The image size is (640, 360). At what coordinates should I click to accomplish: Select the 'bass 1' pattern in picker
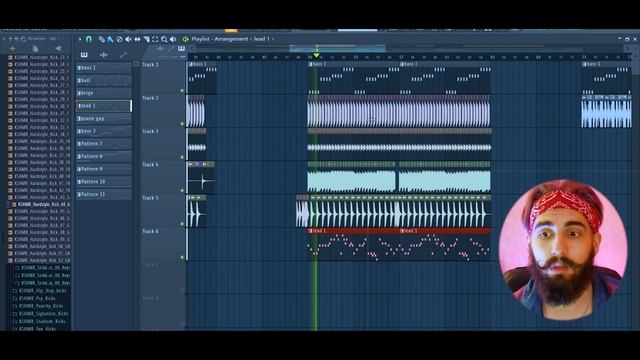pyautogui.click(x=104, y=68)
